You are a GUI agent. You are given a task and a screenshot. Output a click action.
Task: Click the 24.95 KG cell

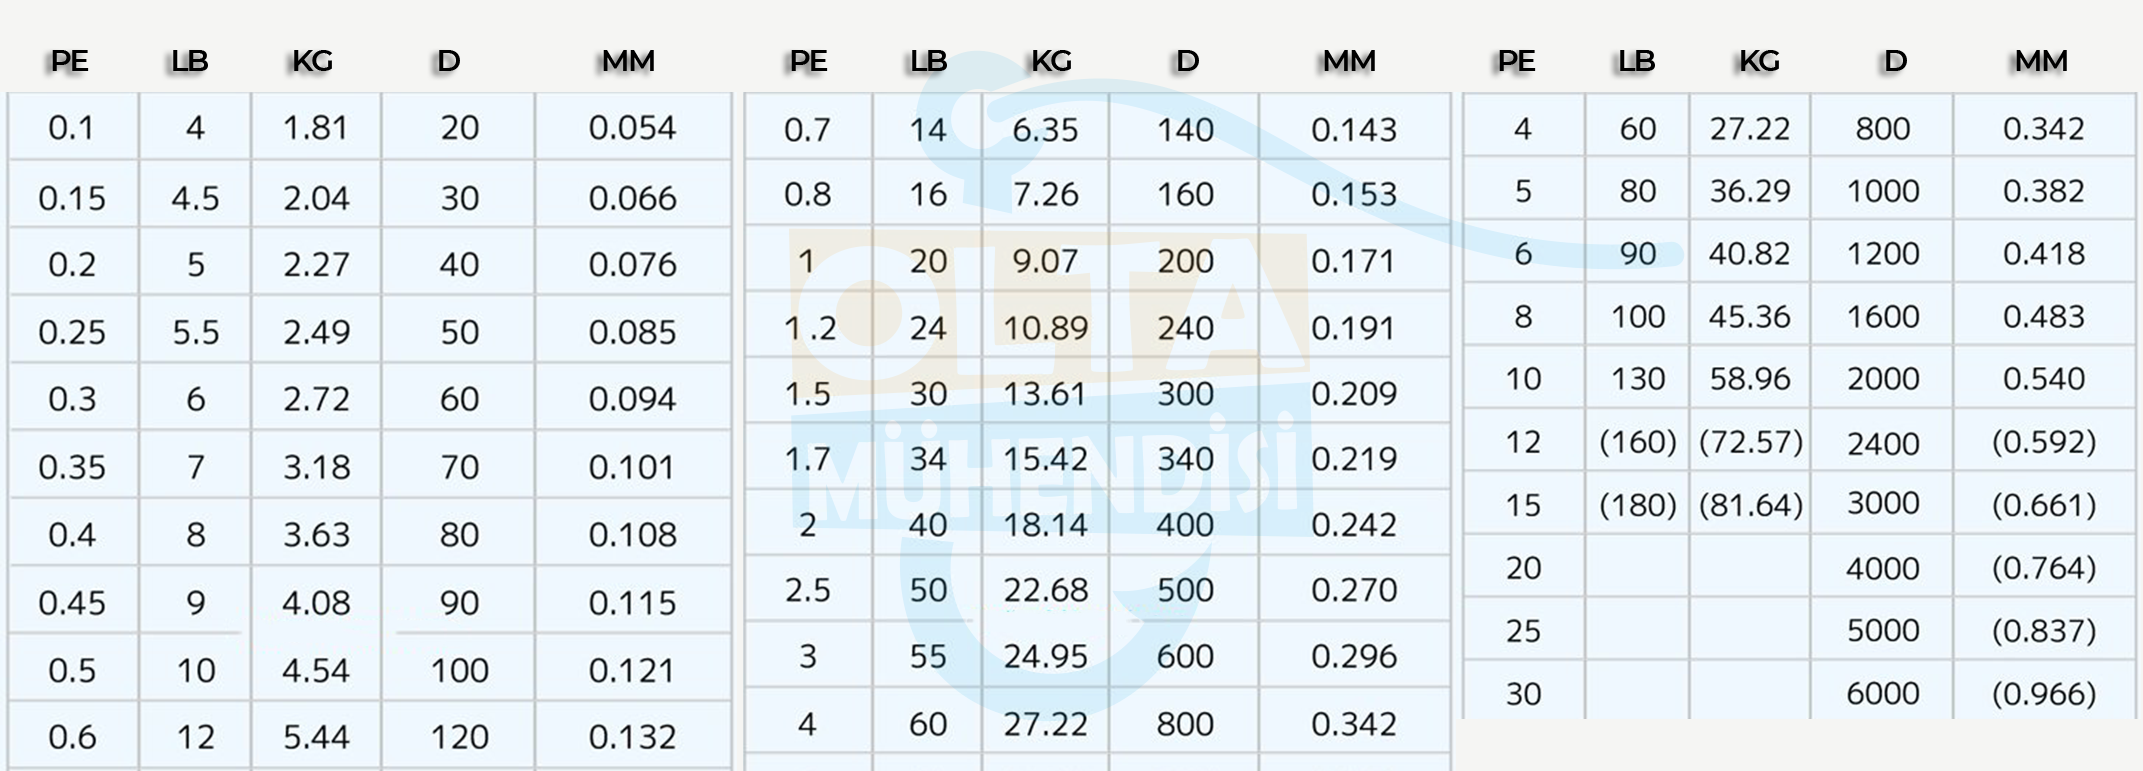tap(1045, 655)
